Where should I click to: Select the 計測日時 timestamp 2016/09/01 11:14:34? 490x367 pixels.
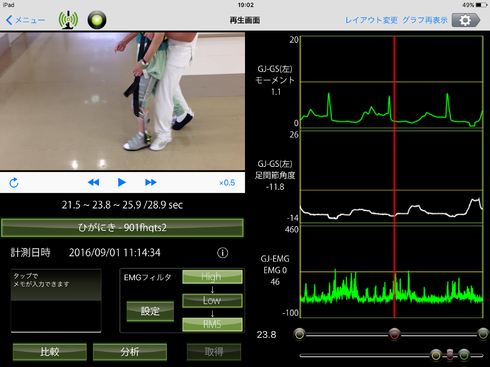(115, 253)
